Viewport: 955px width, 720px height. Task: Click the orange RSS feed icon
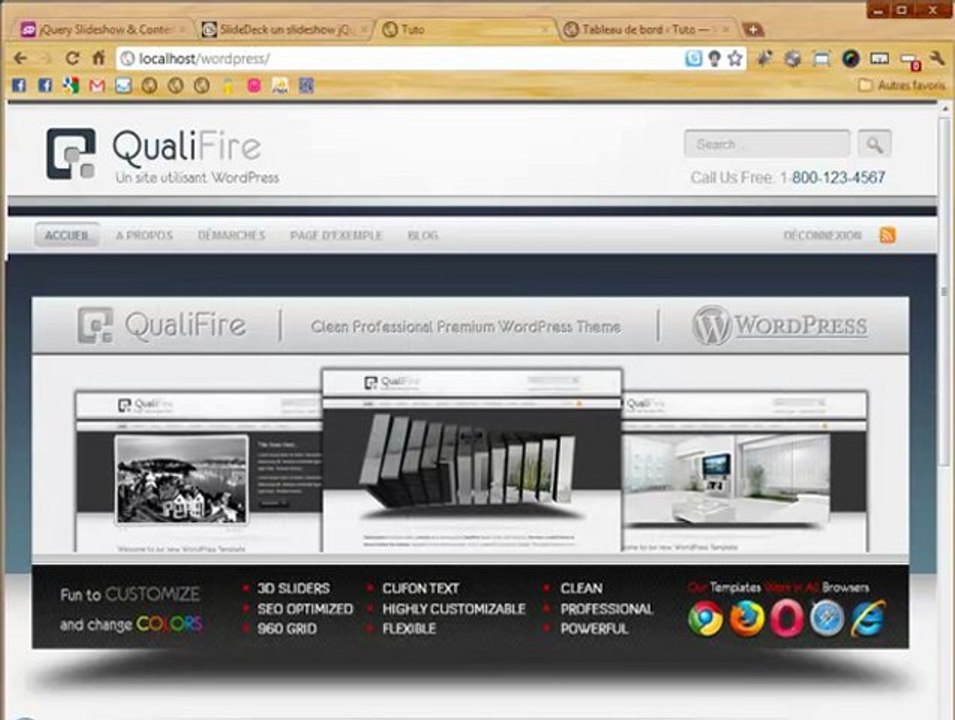(887, 235)
